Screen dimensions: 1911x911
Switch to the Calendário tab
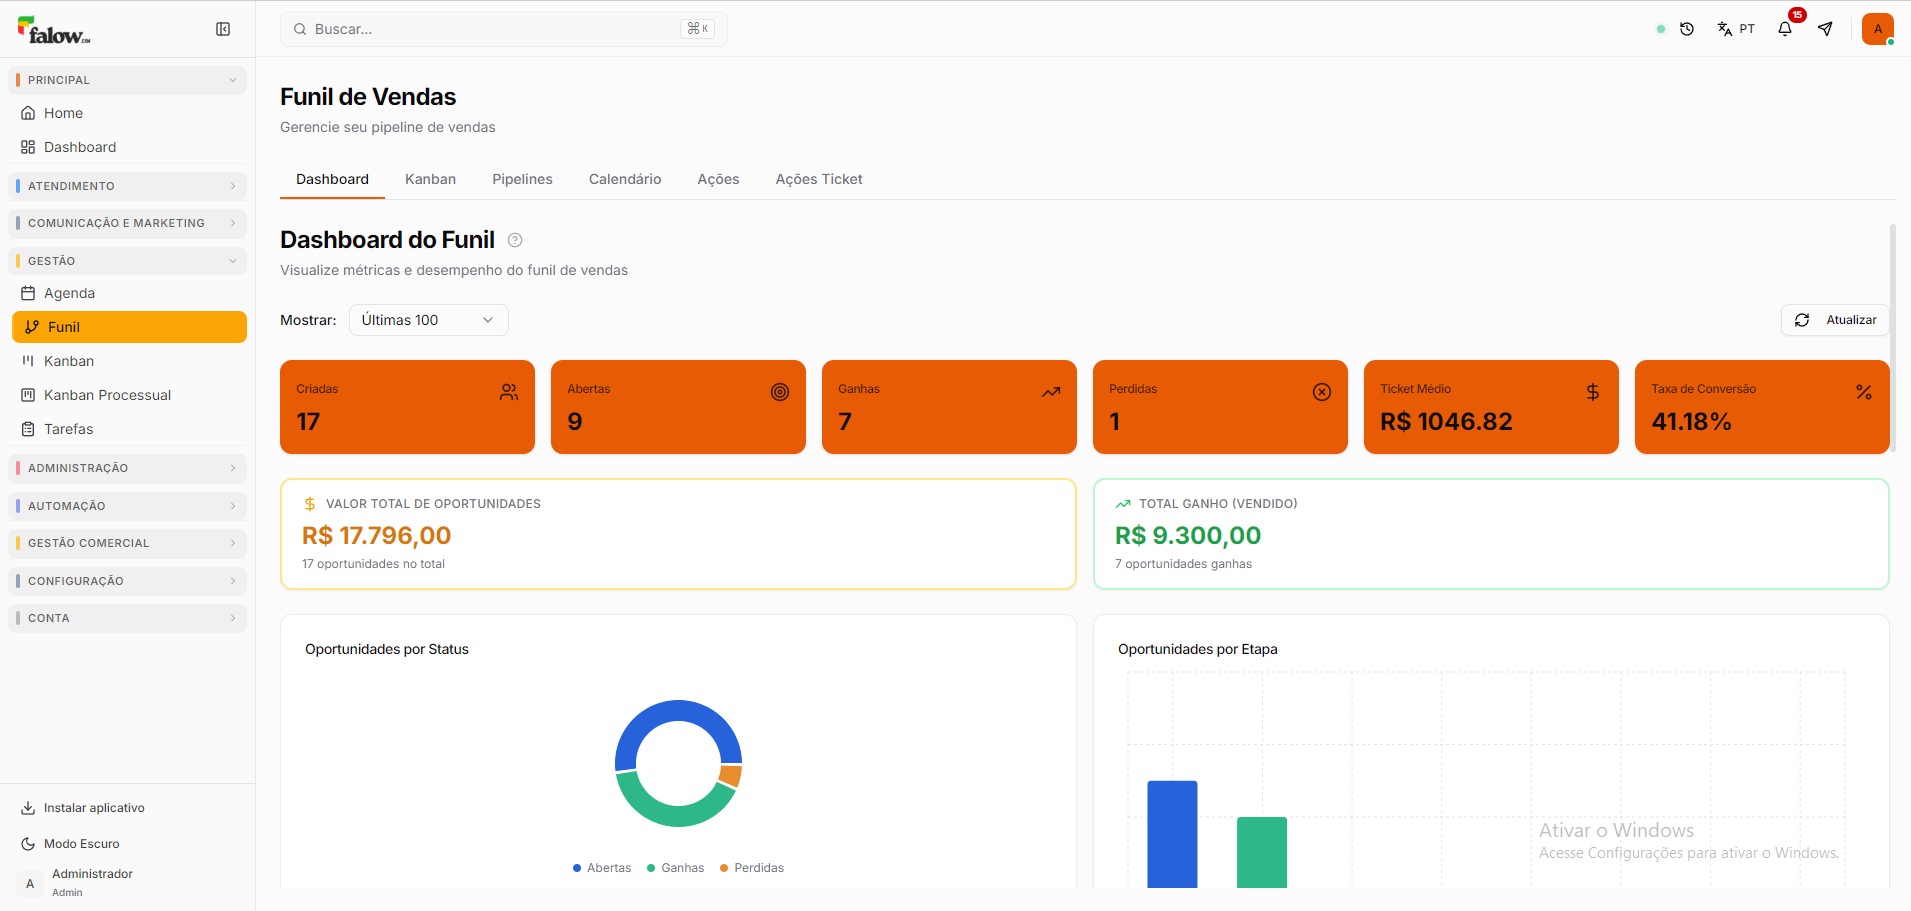[x=625, y=179]
